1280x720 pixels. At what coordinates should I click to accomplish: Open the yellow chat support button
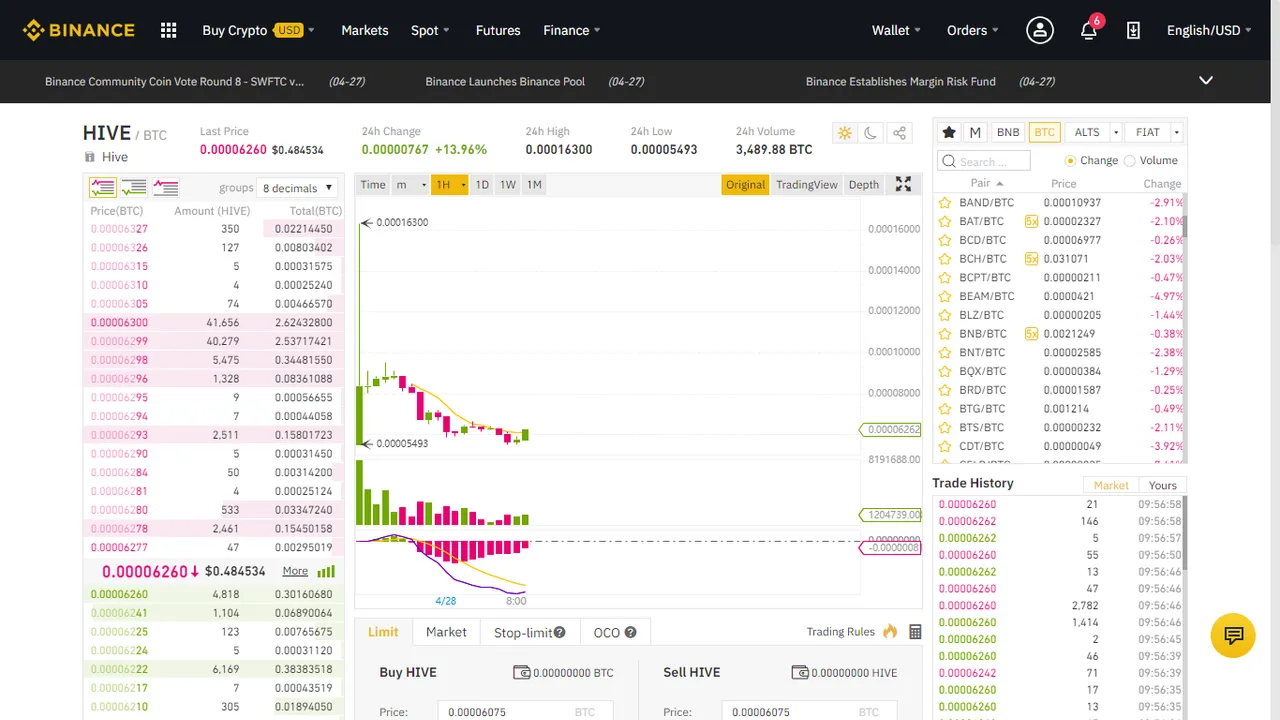(1233, 635)
